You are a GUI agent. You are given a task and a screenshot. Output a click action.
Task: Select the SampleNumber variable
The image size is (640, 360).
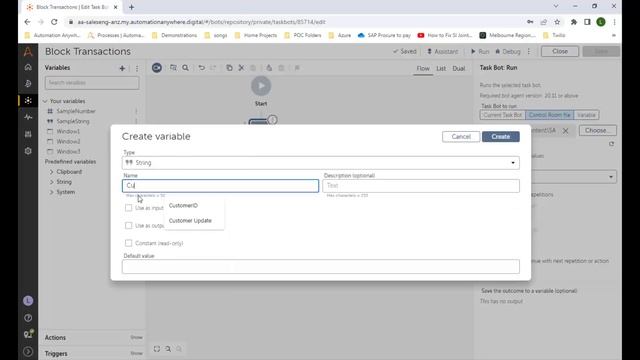click(76, 111)
